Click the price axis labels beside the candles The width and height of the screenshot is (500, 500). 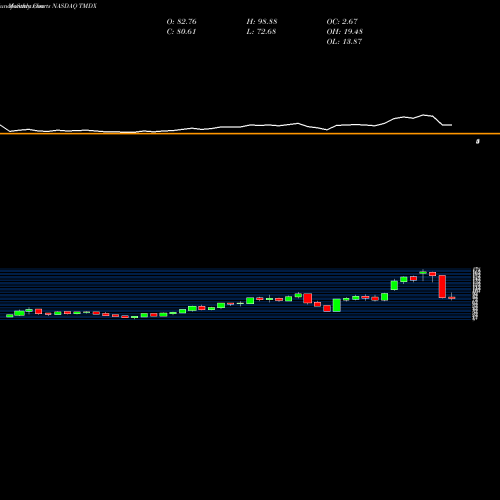(x=476, y=293)
